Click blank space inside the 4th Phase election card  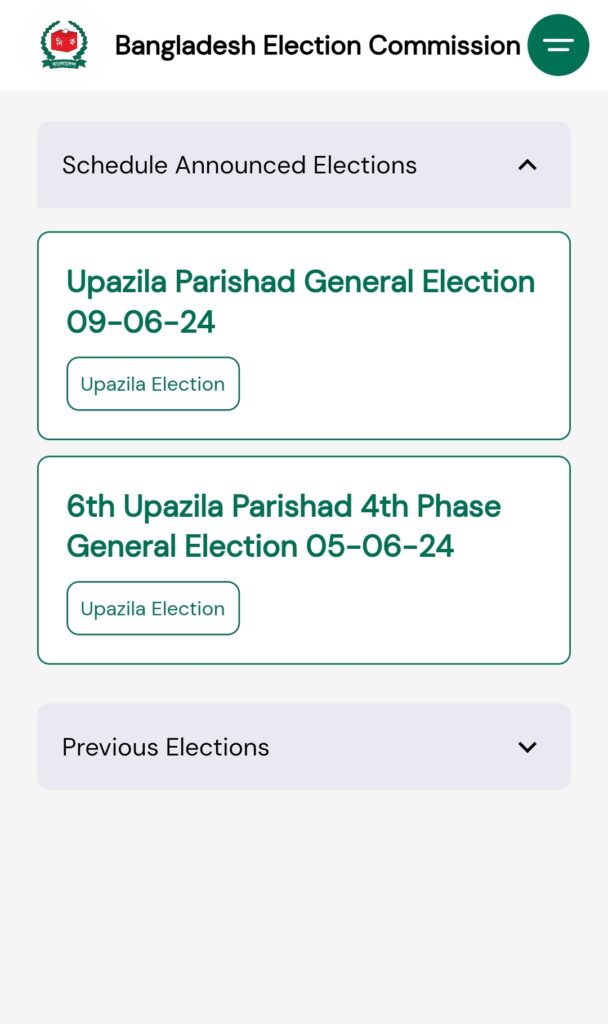point(405,609)
